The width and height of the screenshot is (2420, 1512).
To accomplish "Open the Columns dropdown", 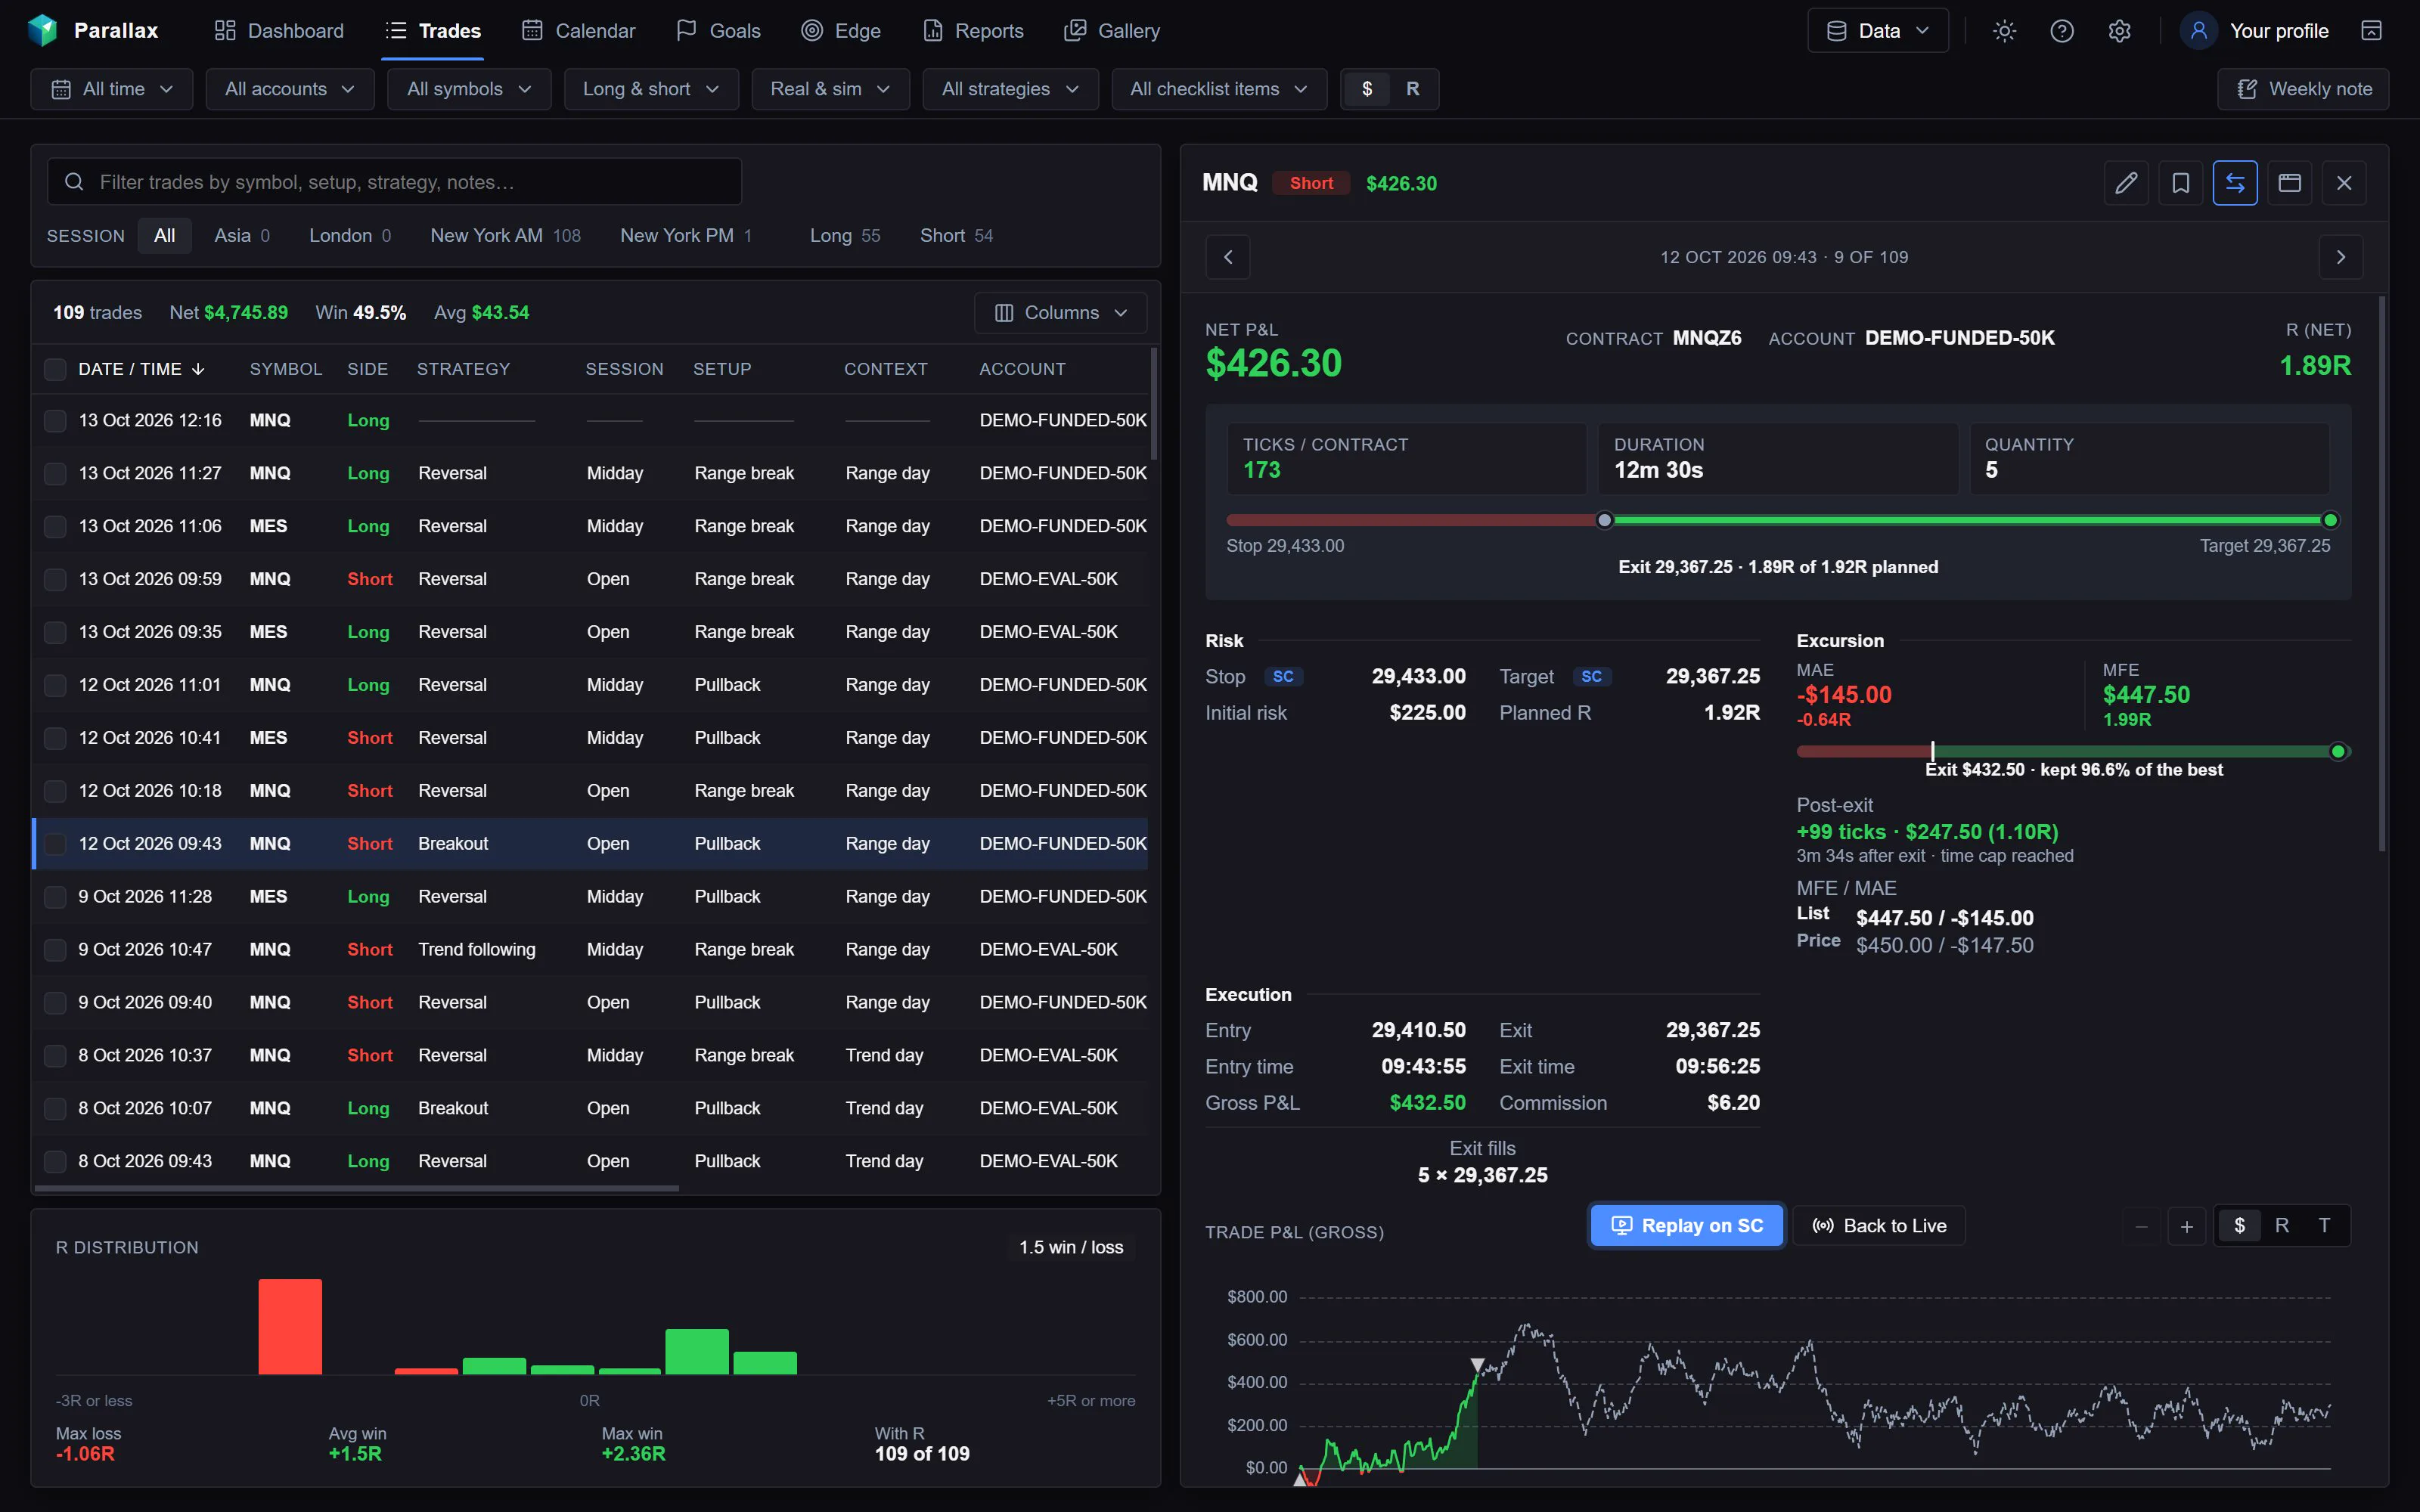I will click(1060, 313).
